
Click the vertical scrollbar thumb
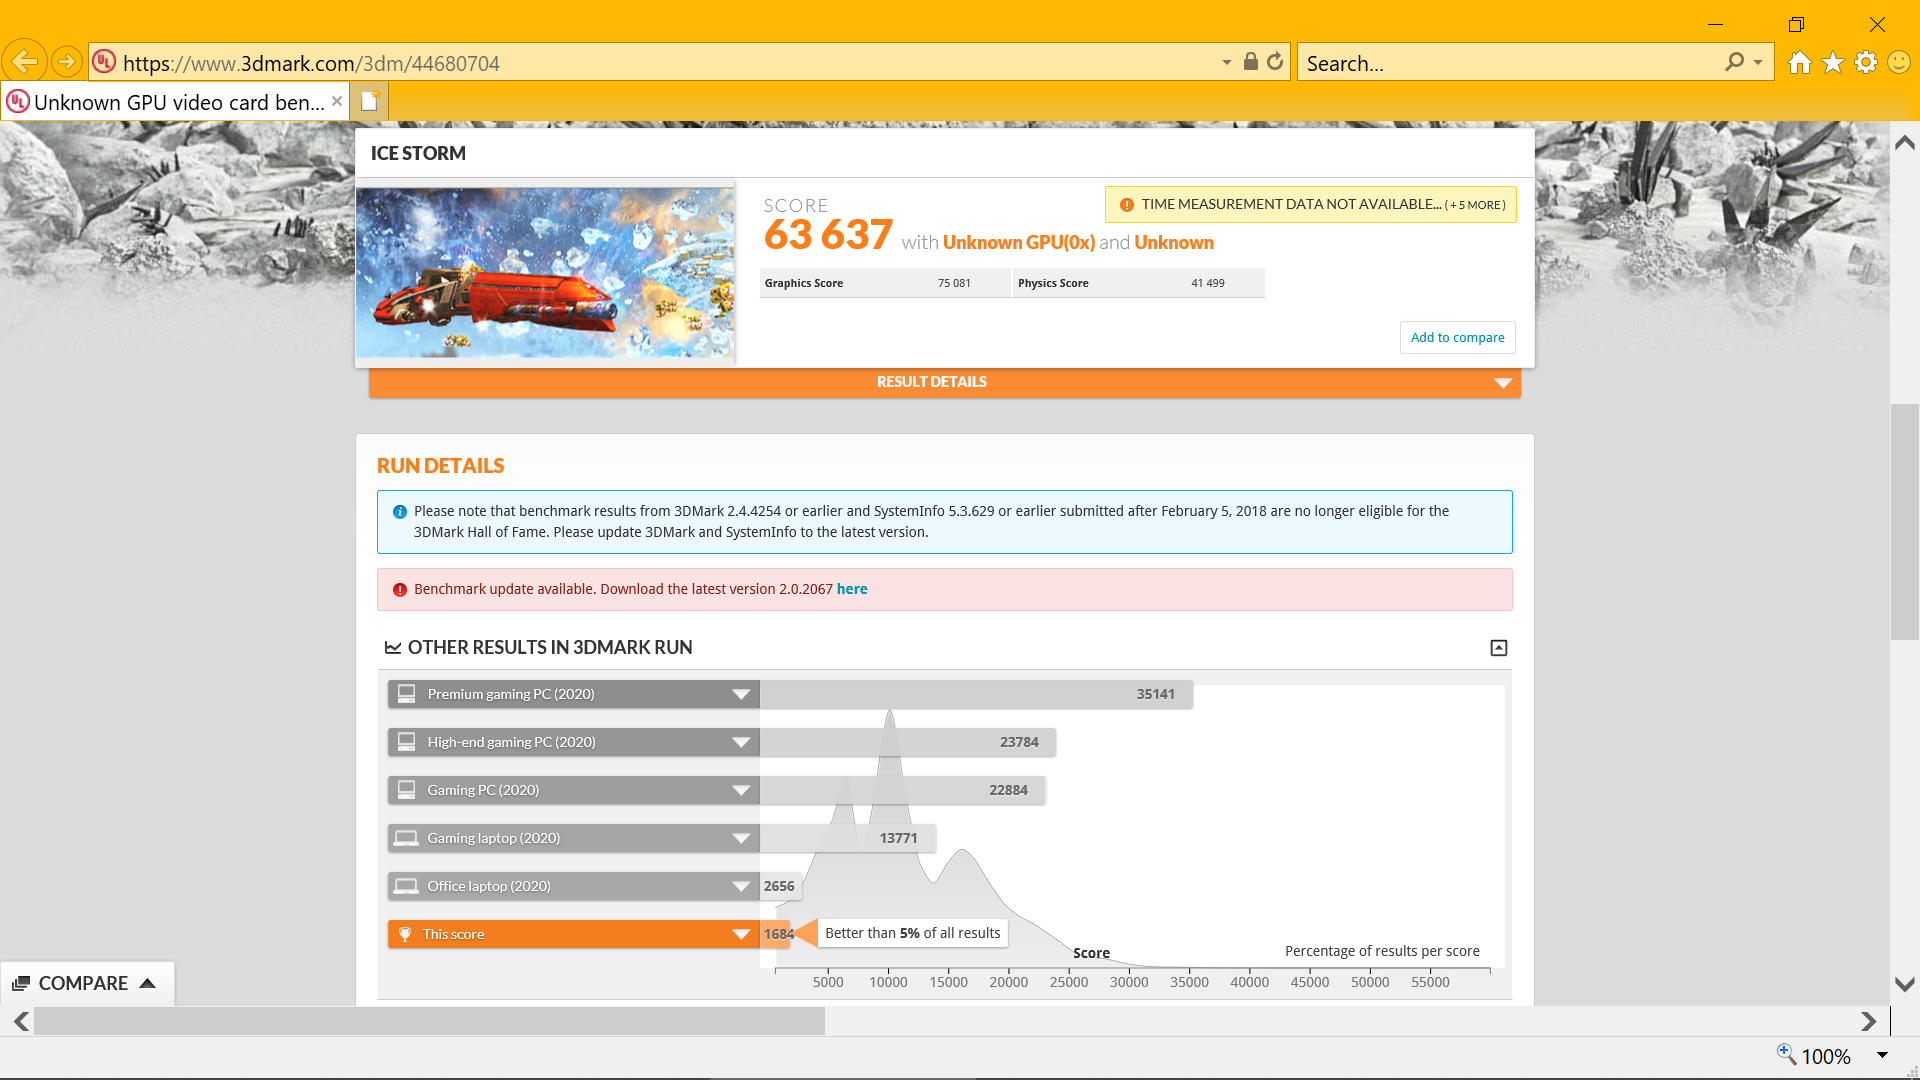[x=1905, y=521]
